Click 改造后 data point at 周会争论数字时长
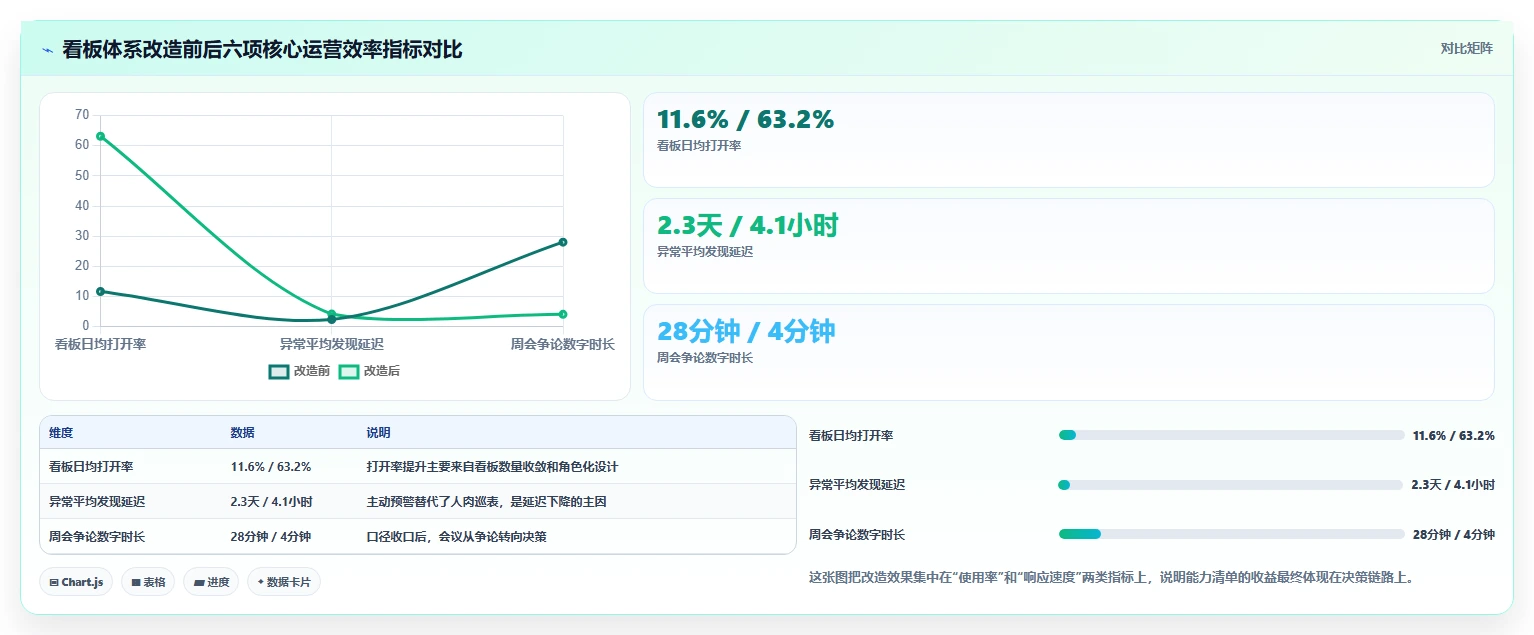The height and width of the screenshot is (635, 1534). 563,314
